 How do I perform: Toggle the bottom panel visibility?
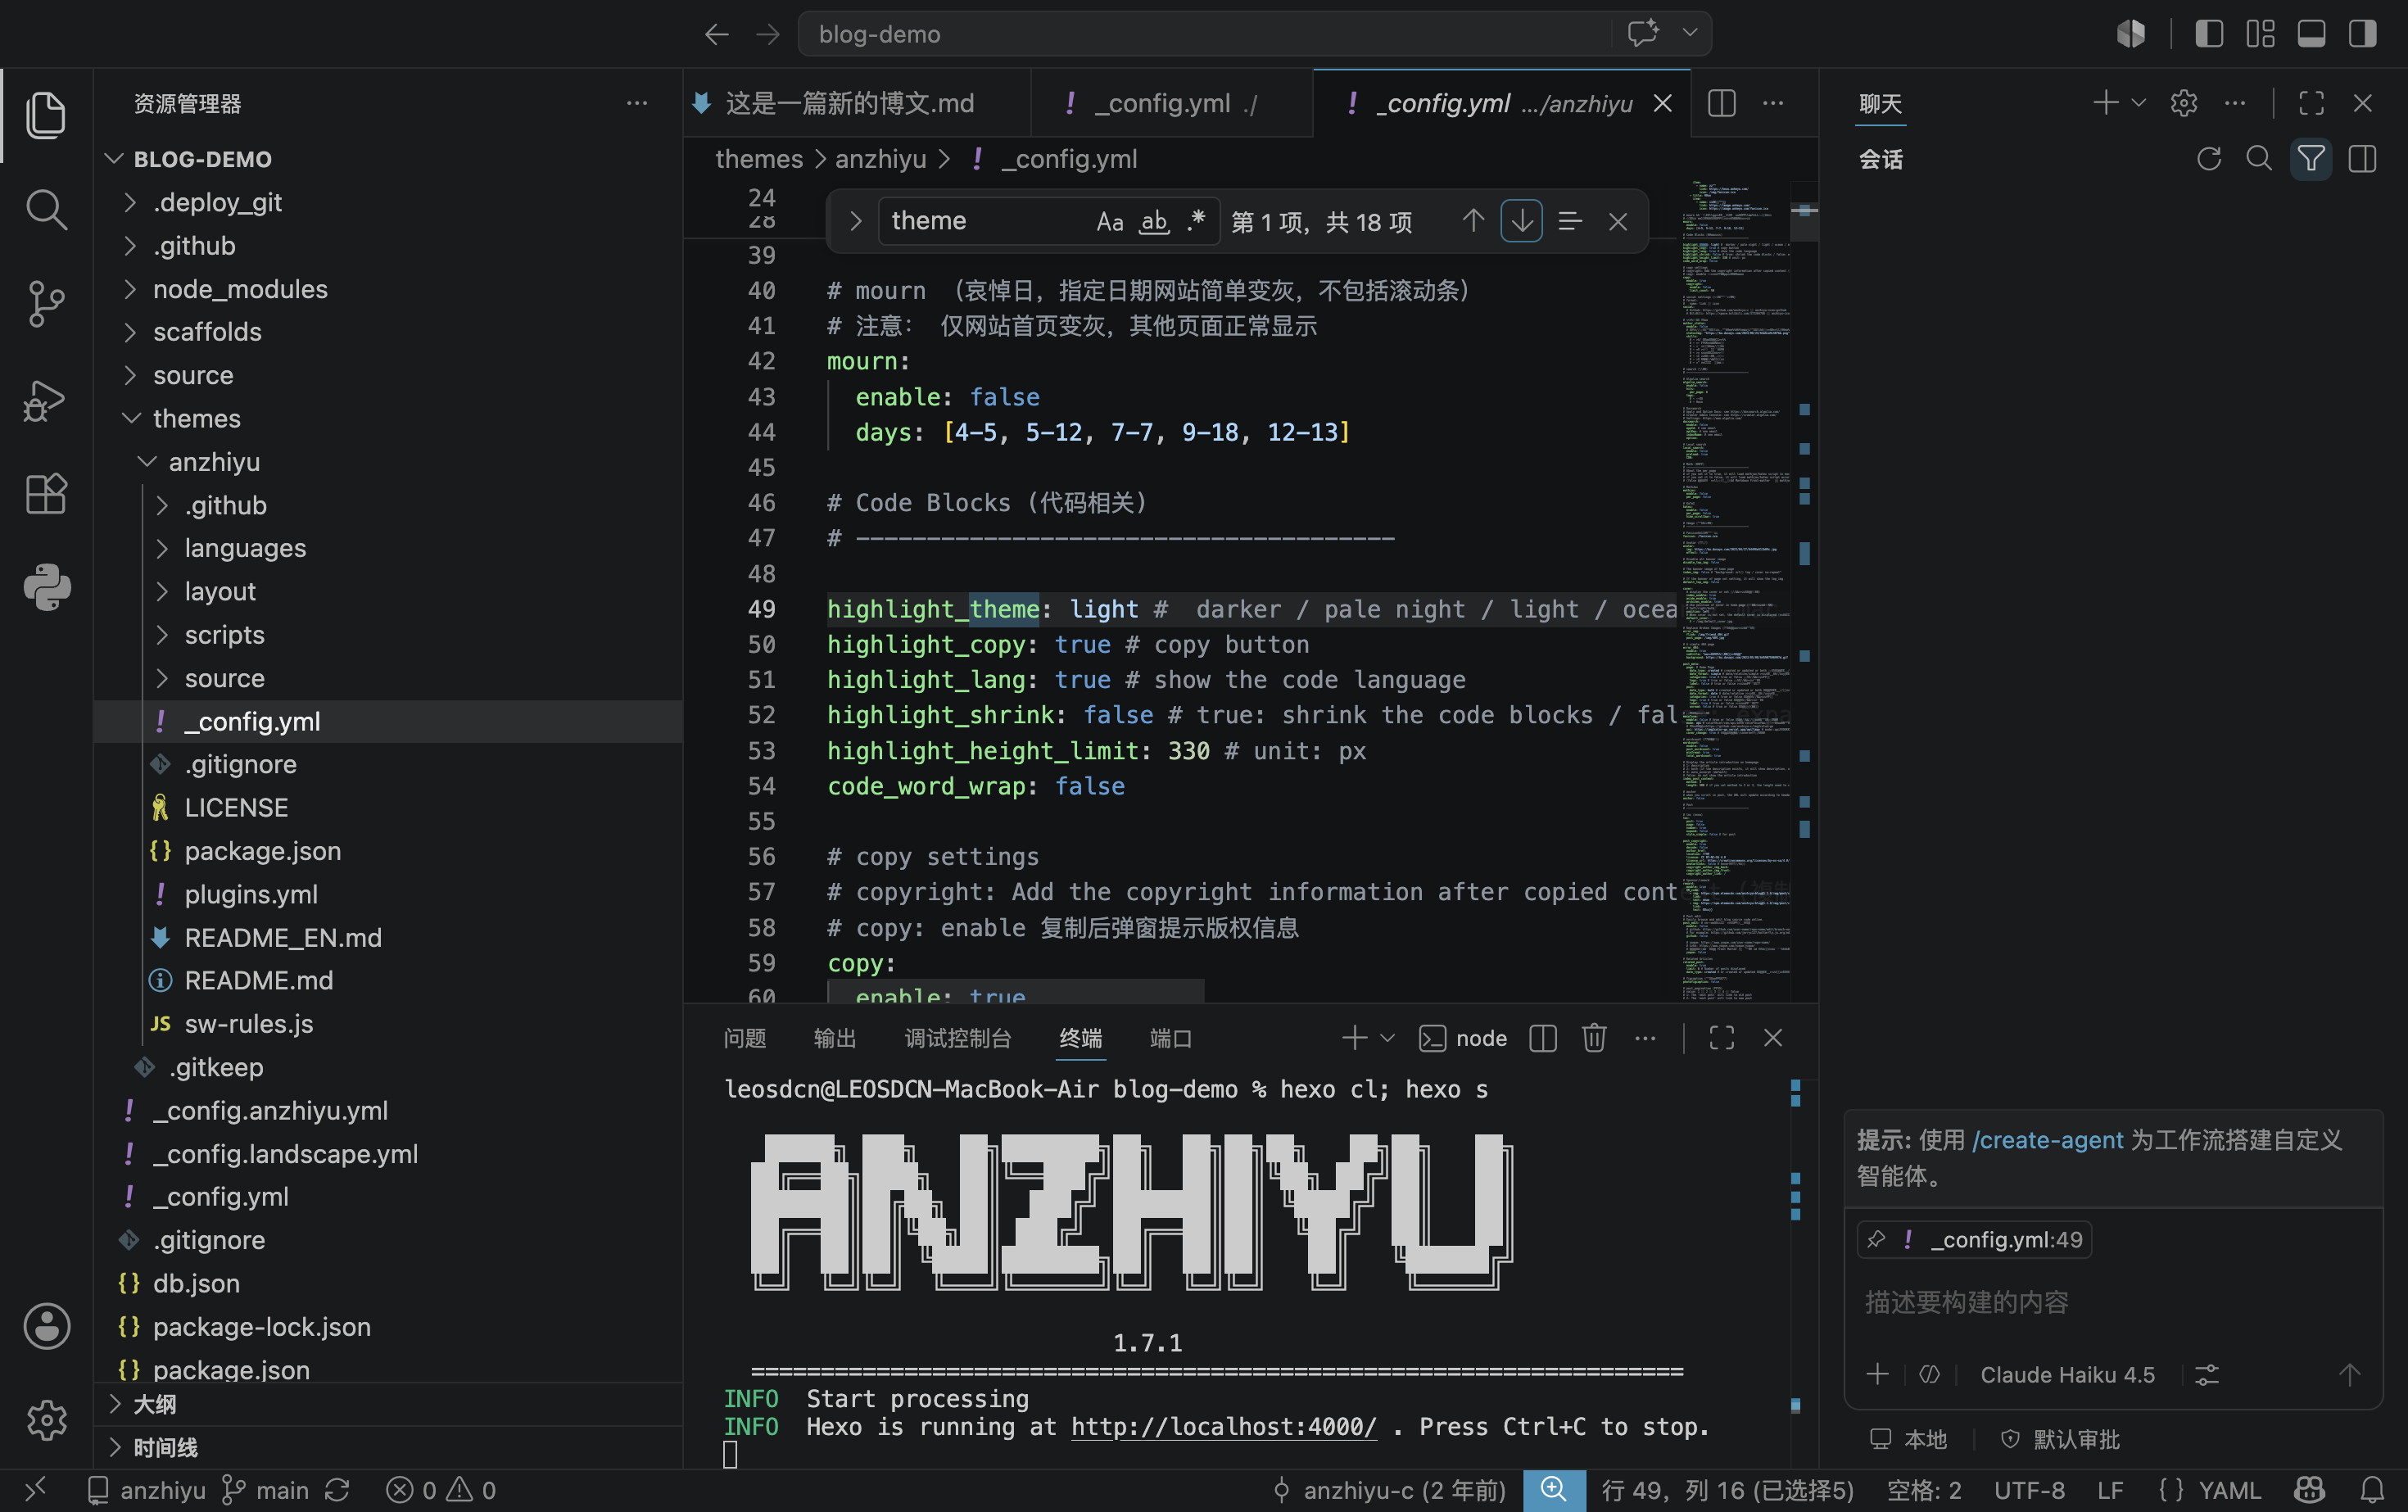tap(2311, 34)
